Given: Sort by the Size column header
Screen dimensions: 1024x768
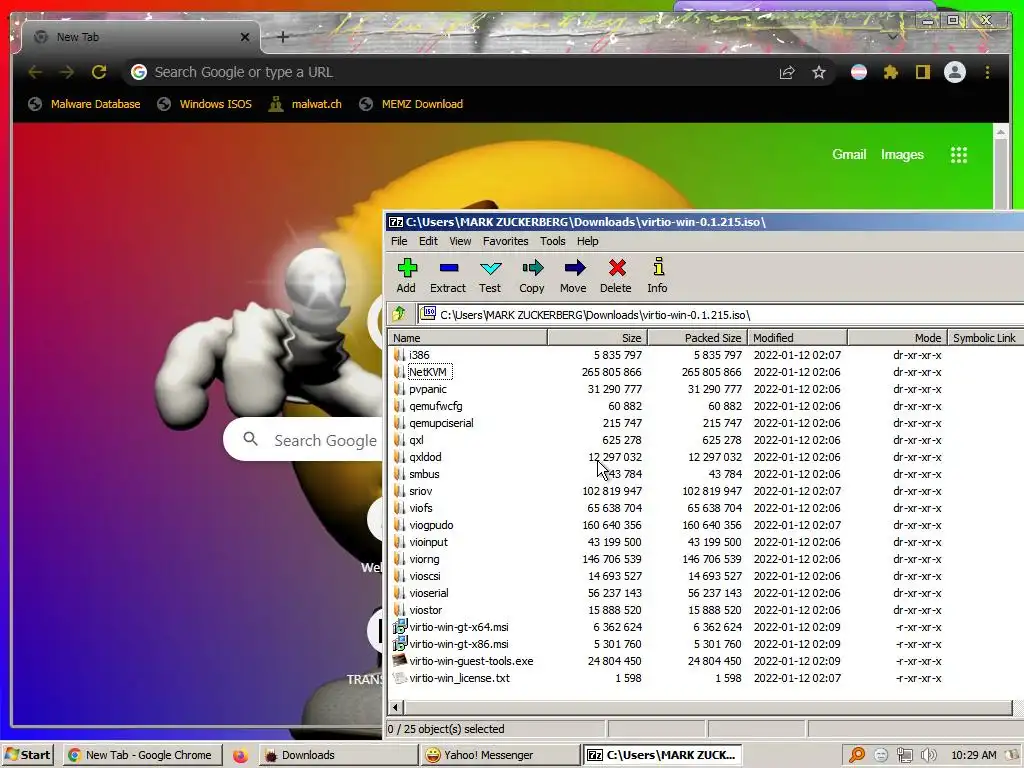Looking at the screenshot, I should 597,338.
